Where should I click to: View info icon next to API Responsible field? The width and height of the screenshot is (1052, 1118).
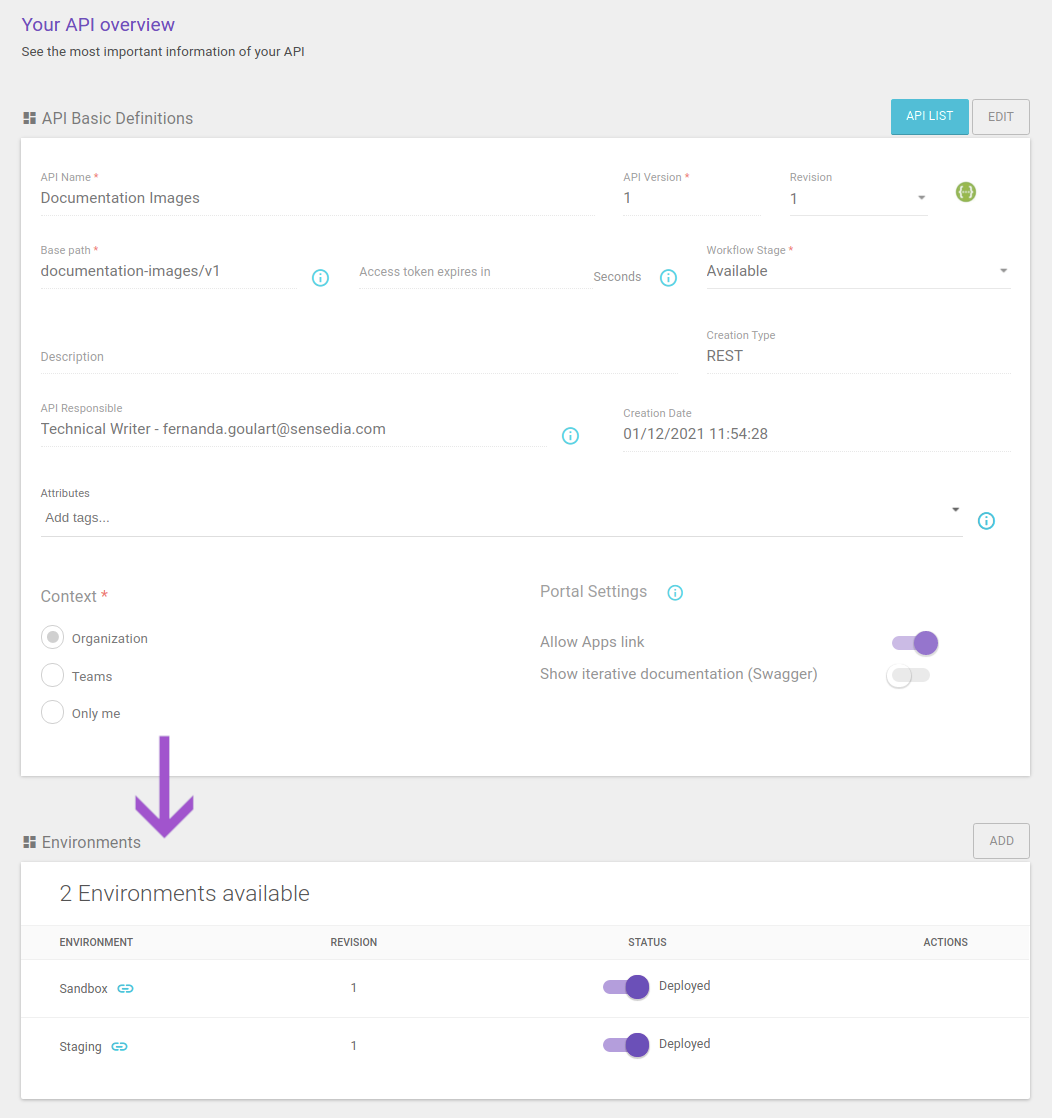(570, 436)
